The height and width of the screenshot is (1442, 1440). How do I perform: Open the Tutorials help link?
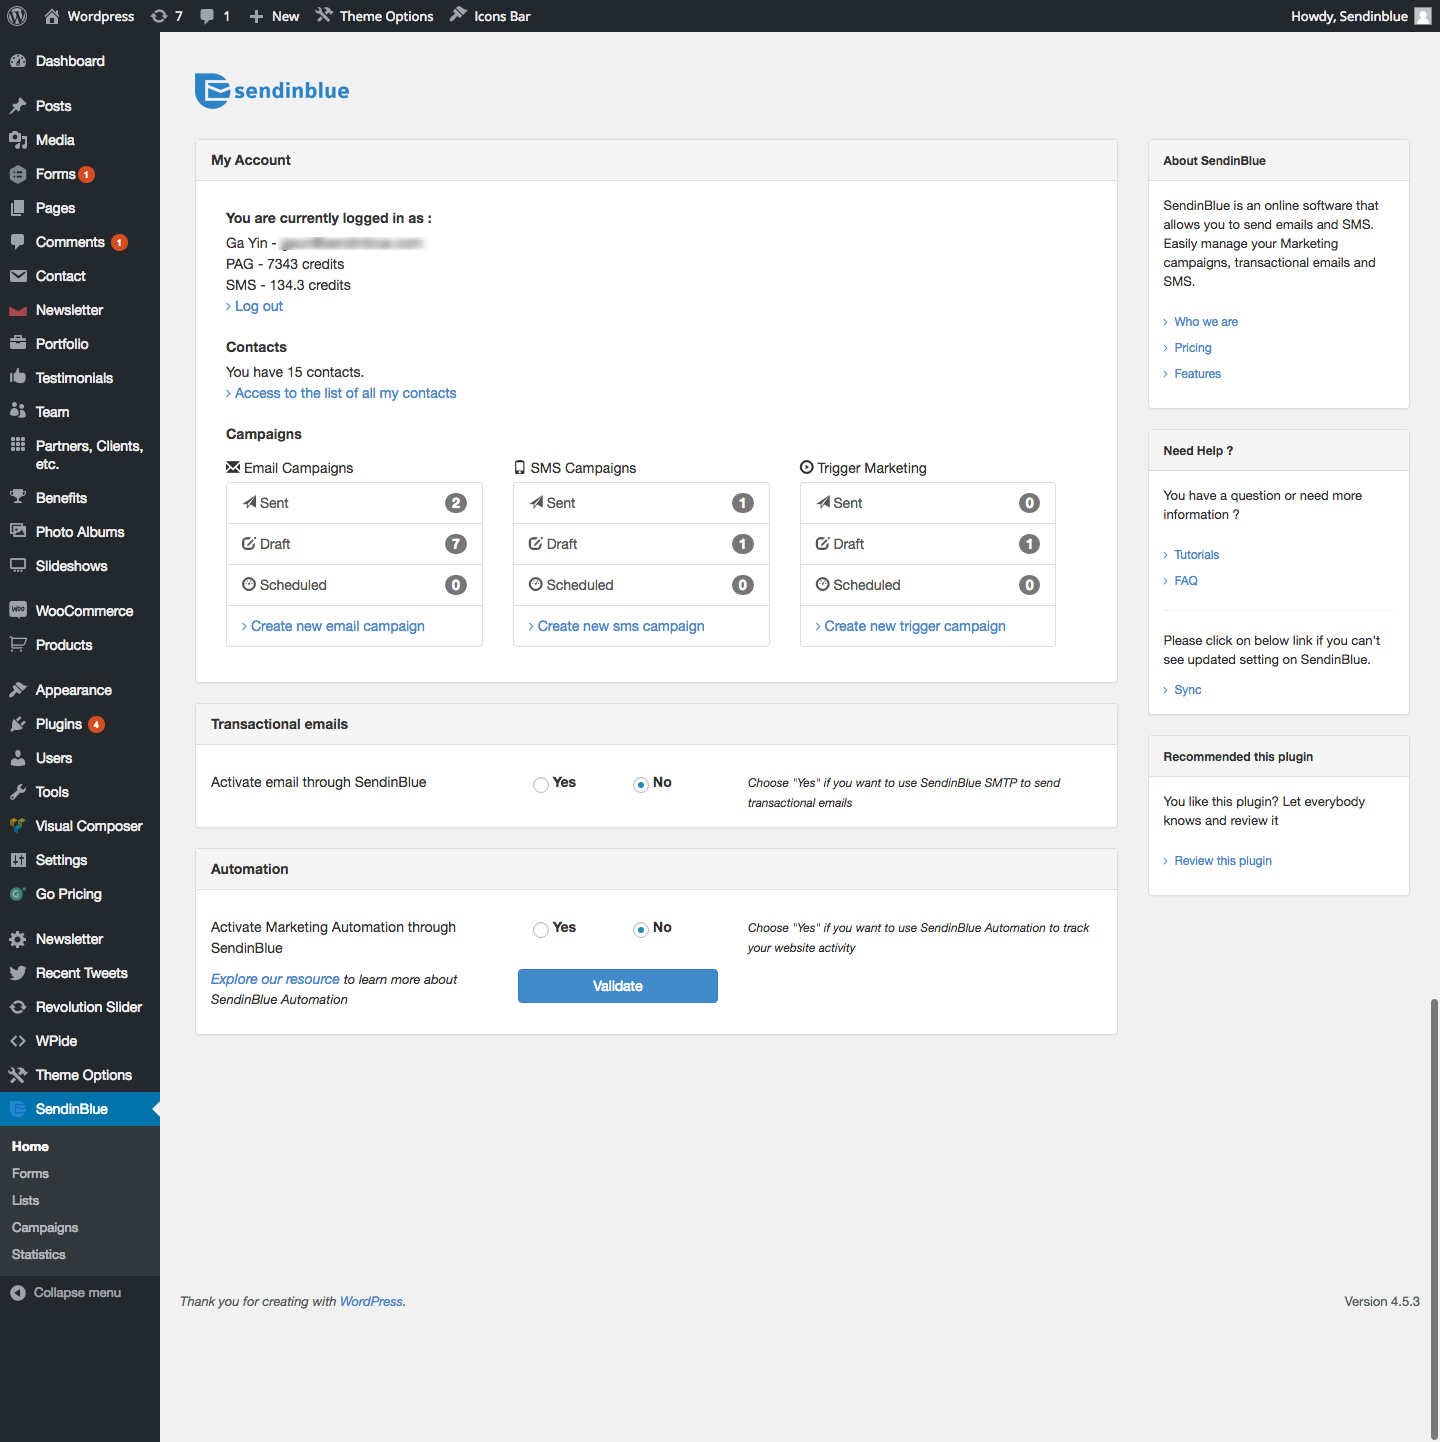click(x=1197, y=555)
